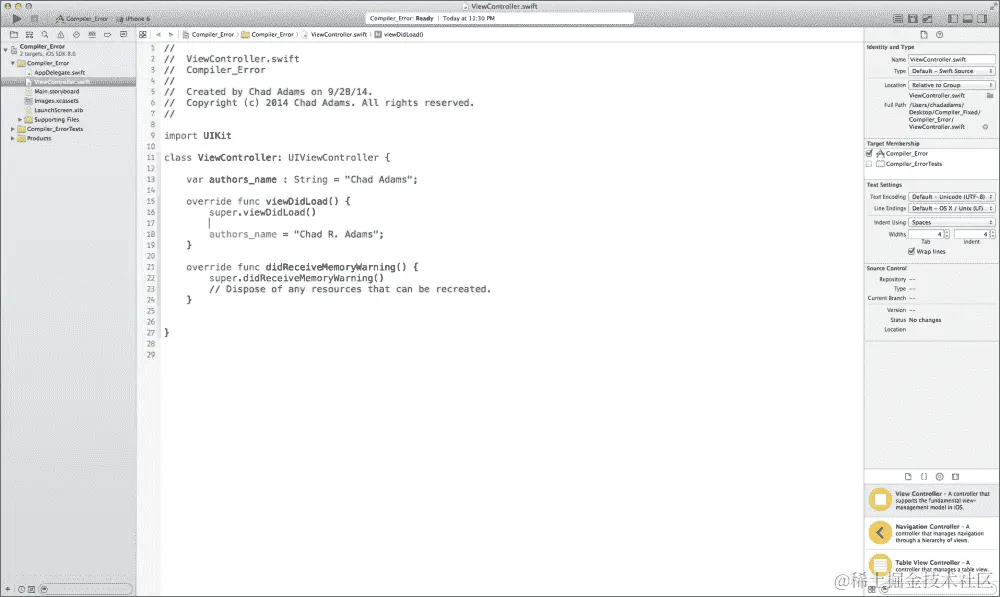Show the Quick Help inspector
The width and height of the screenshot is (1000, 597).
[x=939, y=34]
